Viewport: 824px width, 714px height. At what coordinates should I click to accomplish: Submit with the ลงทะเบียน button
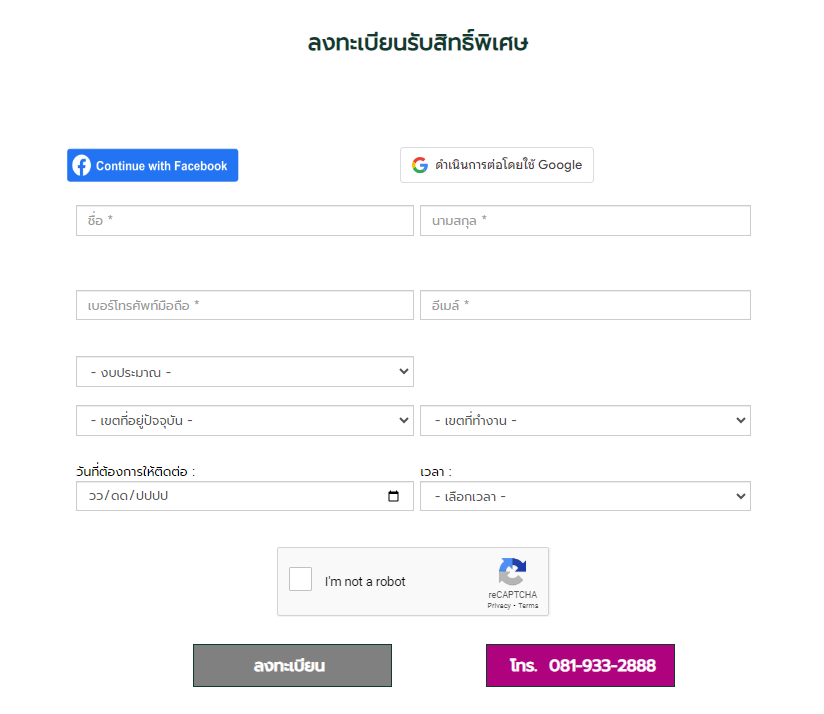(x=292, y=666)
